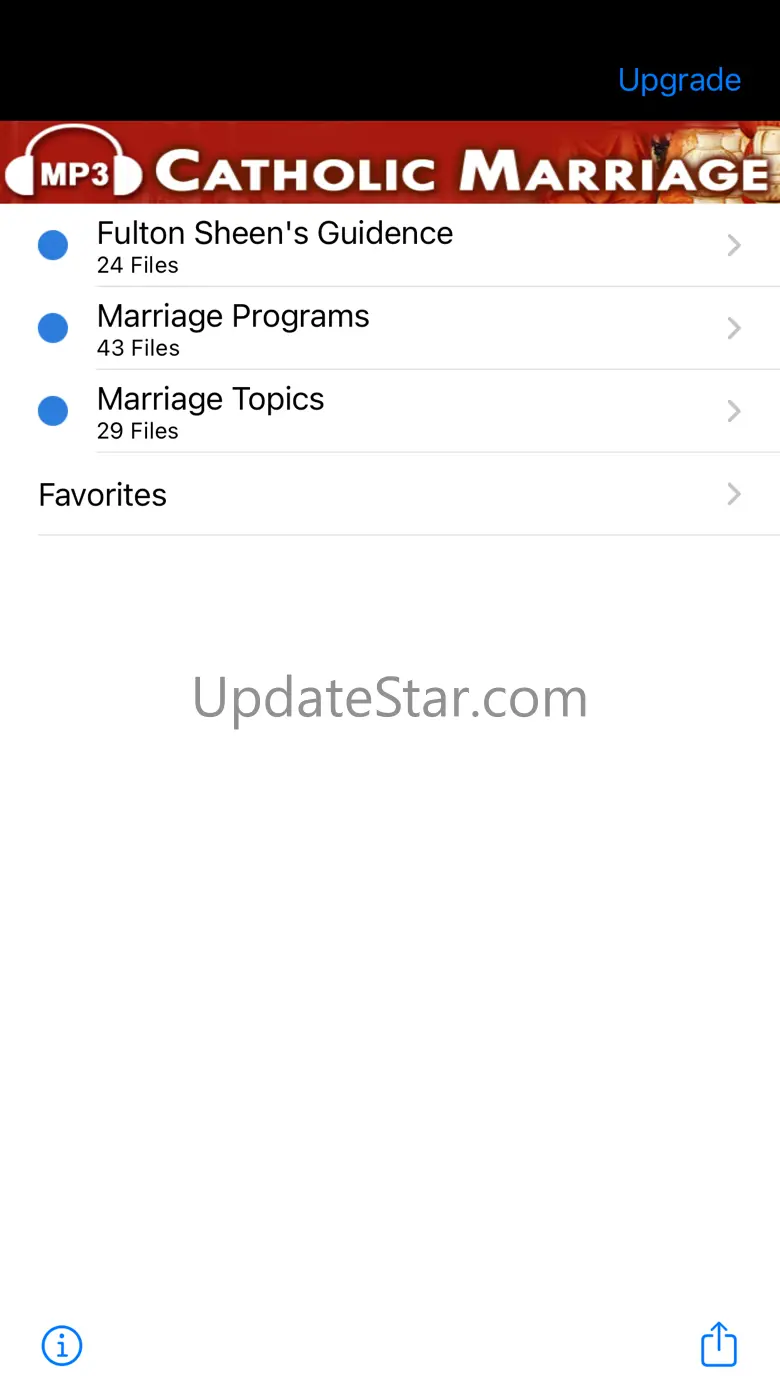Tap the UpdateStar.com watermark text

point(390,698)
